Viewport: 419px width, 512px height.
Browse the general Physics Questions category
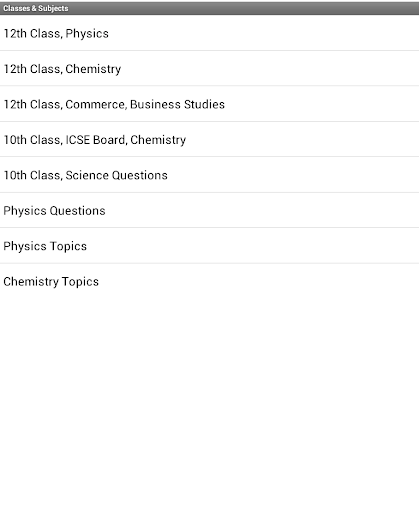209,210
